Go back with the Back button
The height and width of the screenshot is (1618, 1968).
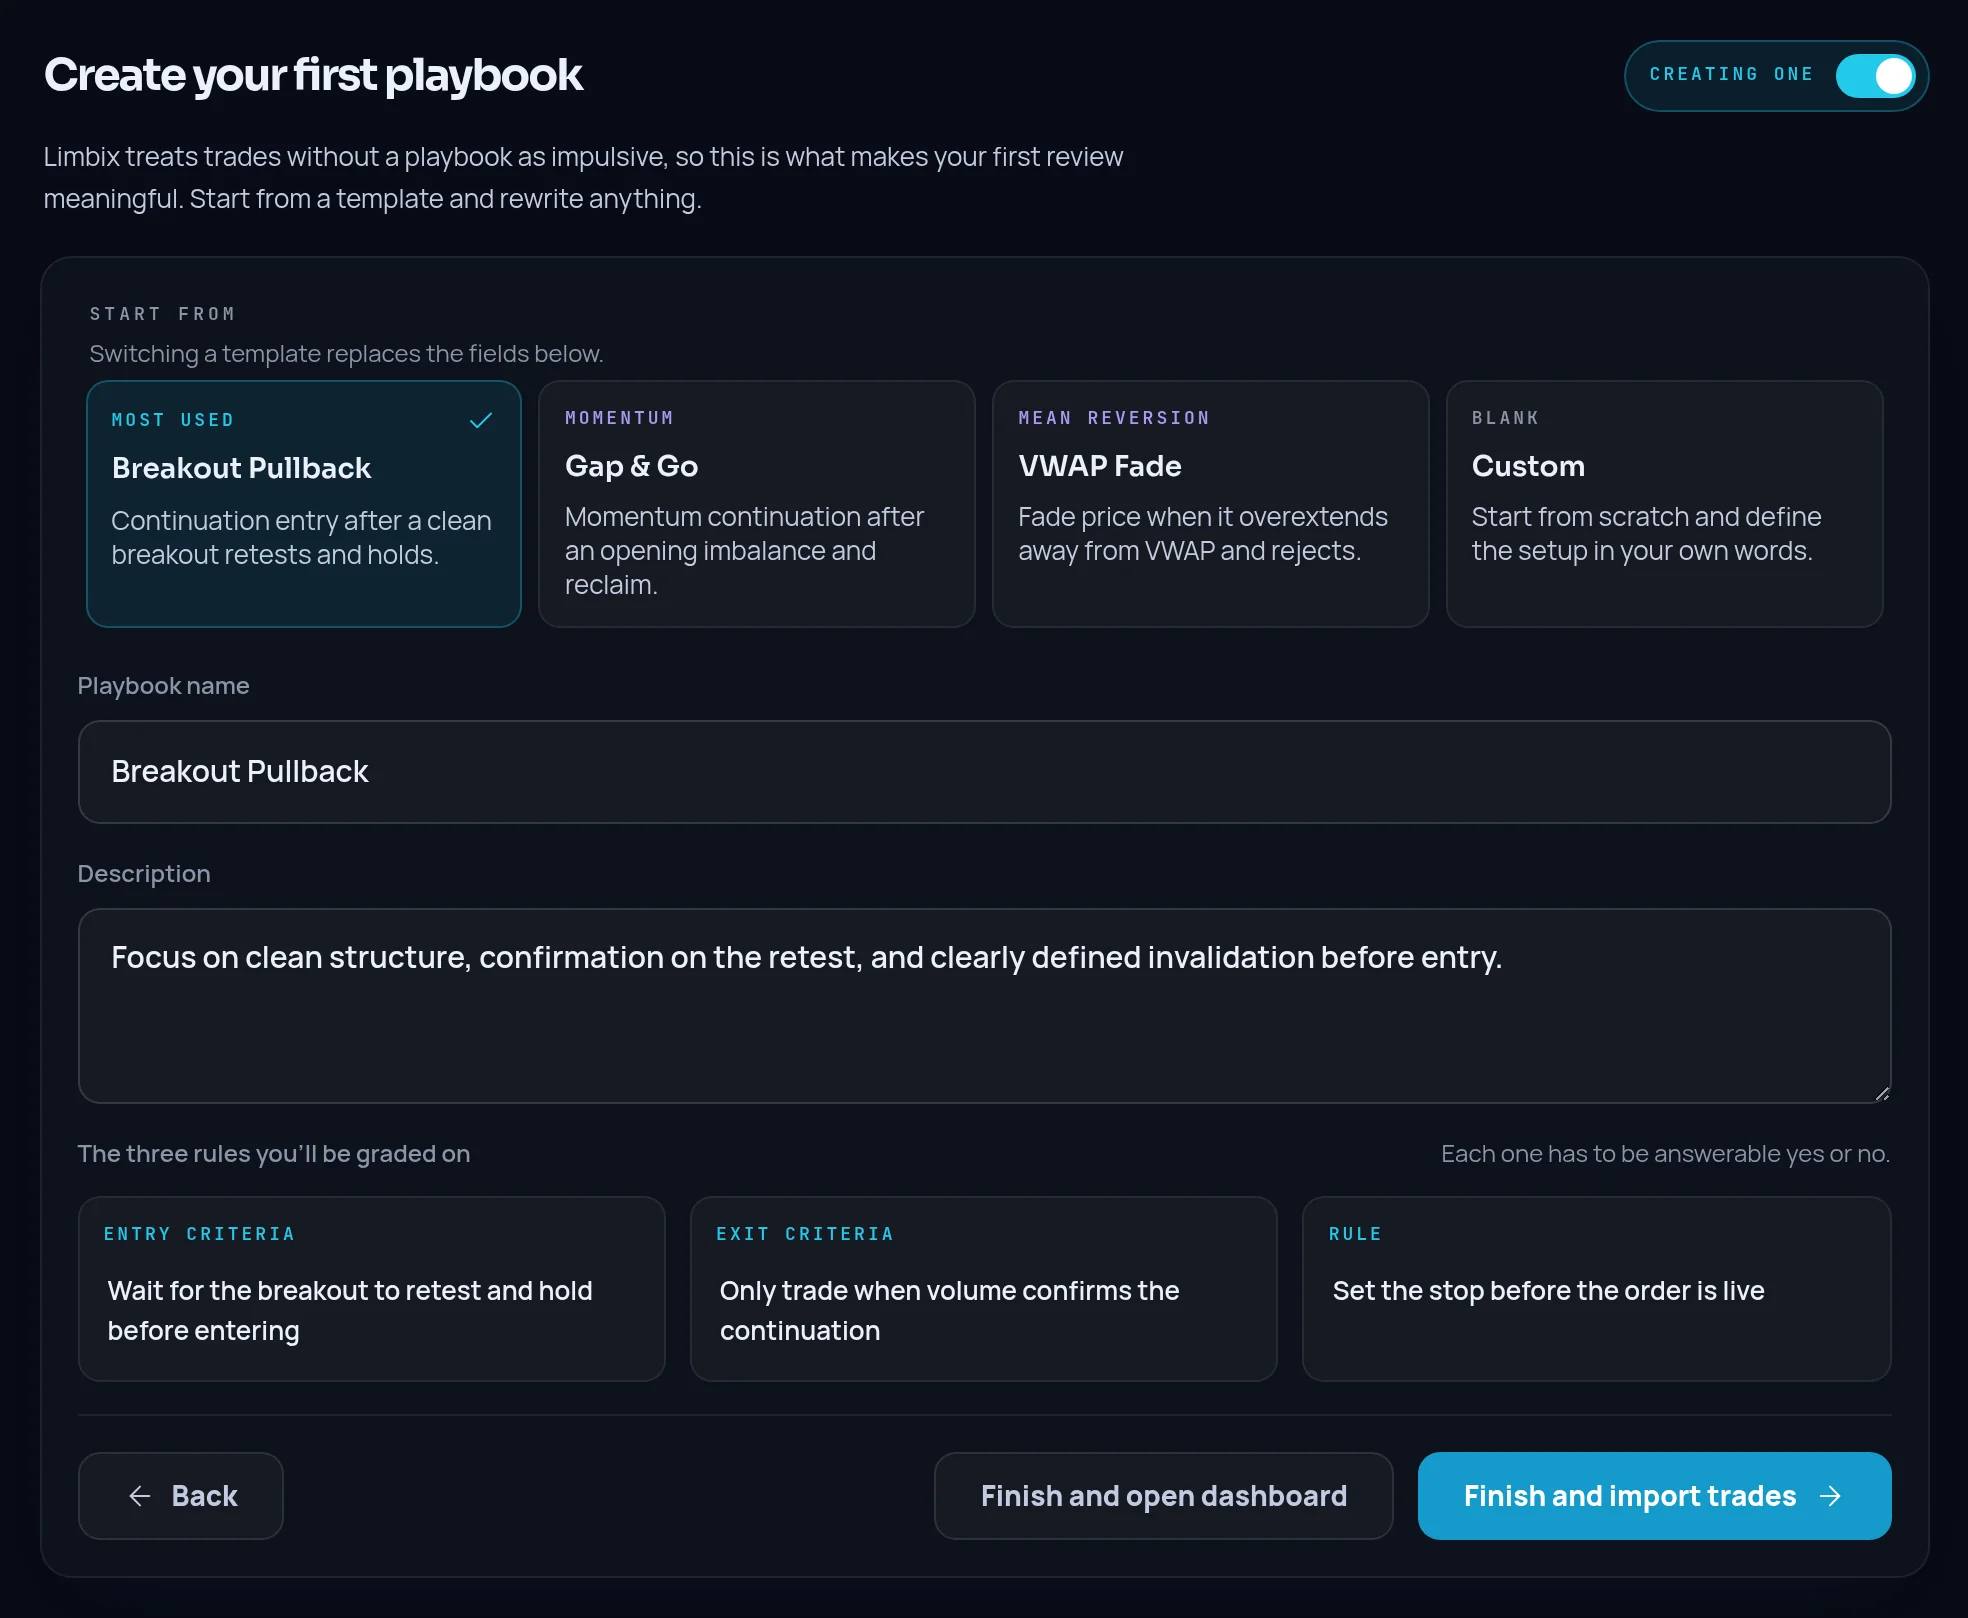pos(181,1496)
